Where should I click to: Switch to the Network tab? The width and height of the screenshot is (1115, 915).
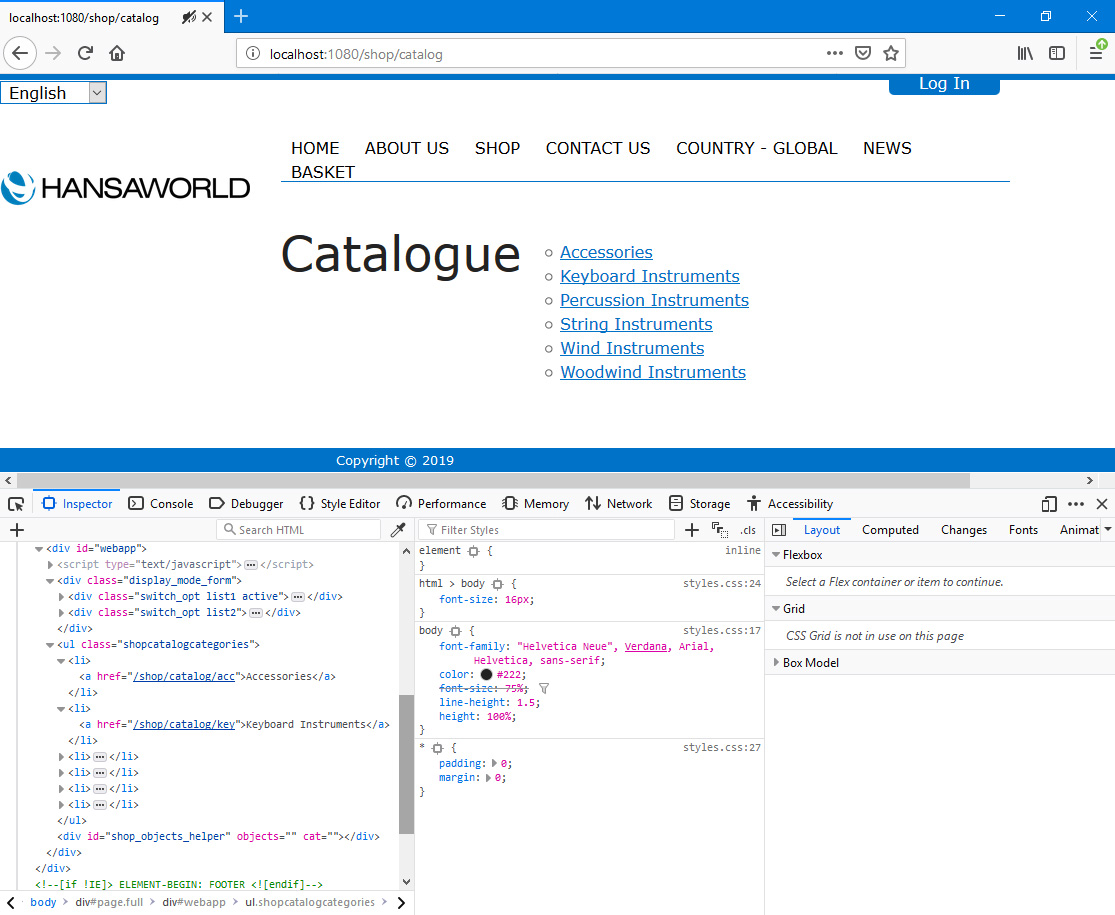pyautogui.click(x=619, y=504)
